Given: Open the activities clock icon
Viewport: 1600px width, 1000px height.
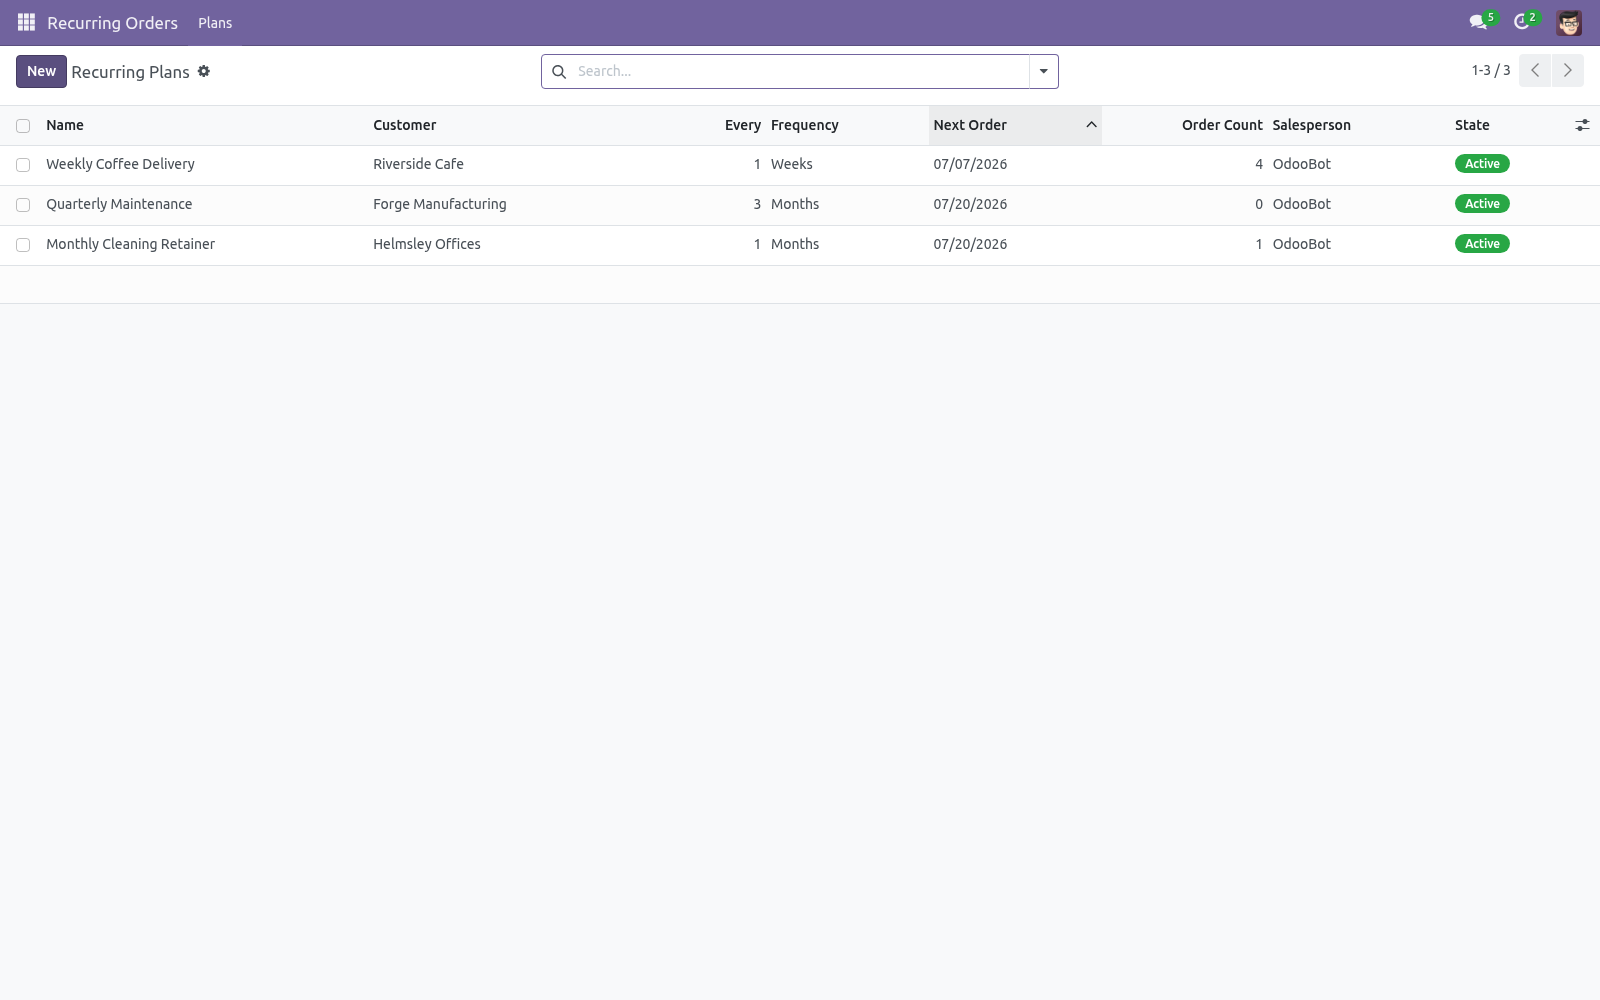Looking at the screenshot, I should 1523,22.
